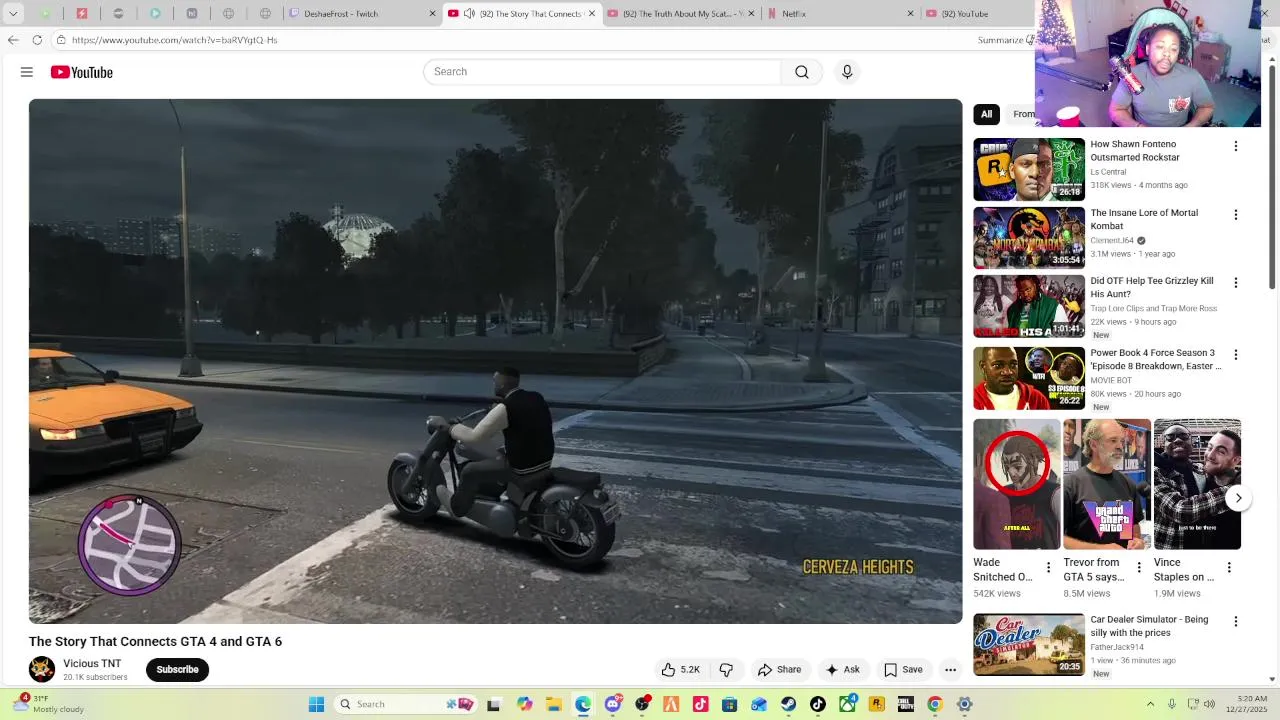Mute tab via speaker icon on tab

click(x=469, y=14)
